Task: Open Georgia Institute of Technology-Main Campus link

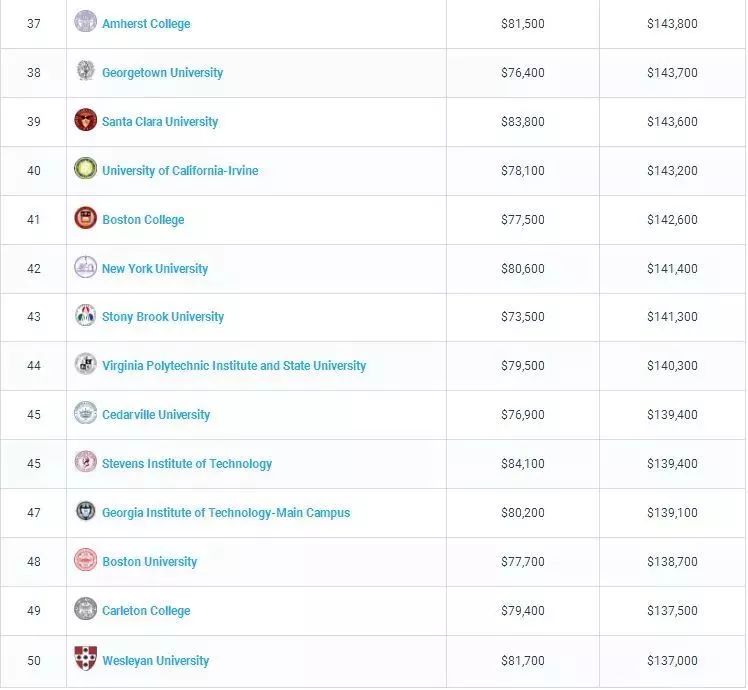Action: (226, 513)
